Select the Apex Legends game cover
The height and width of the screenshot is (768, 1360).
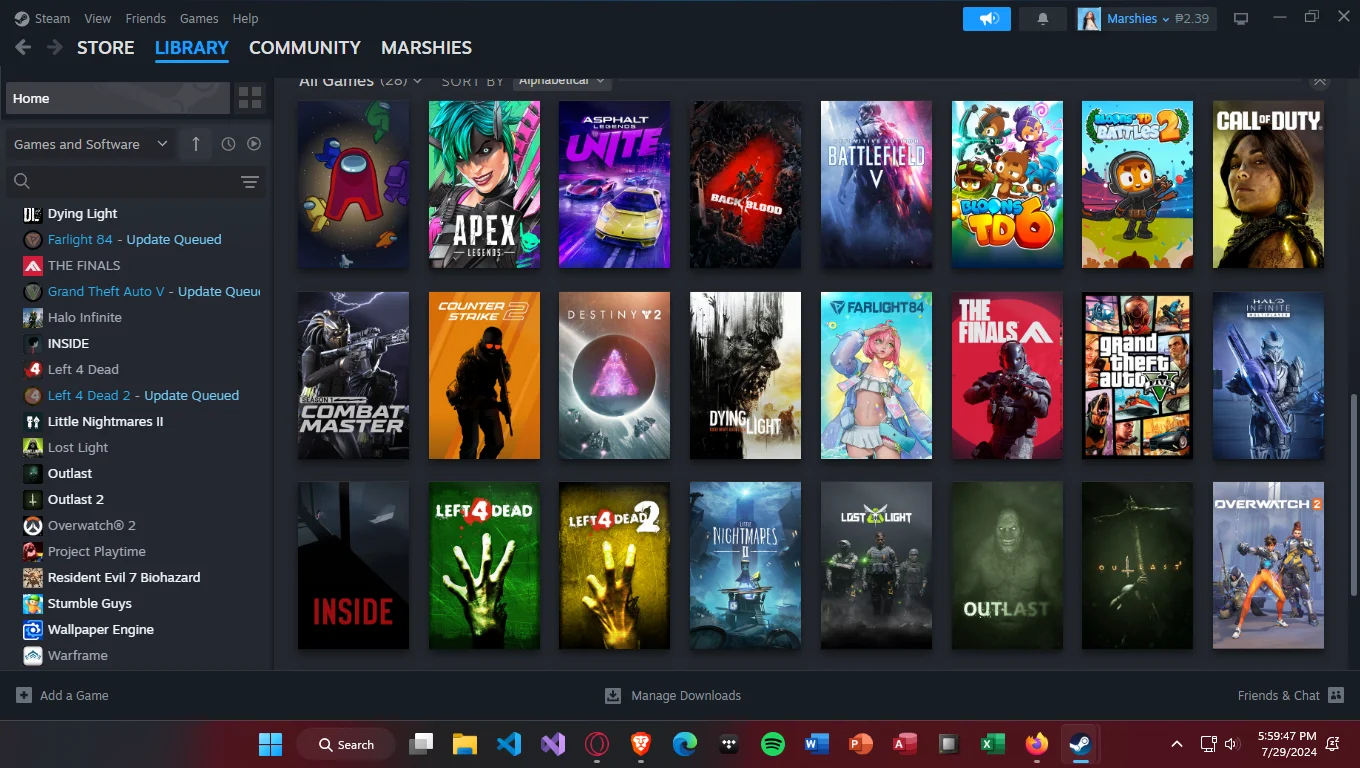(484, 184)
